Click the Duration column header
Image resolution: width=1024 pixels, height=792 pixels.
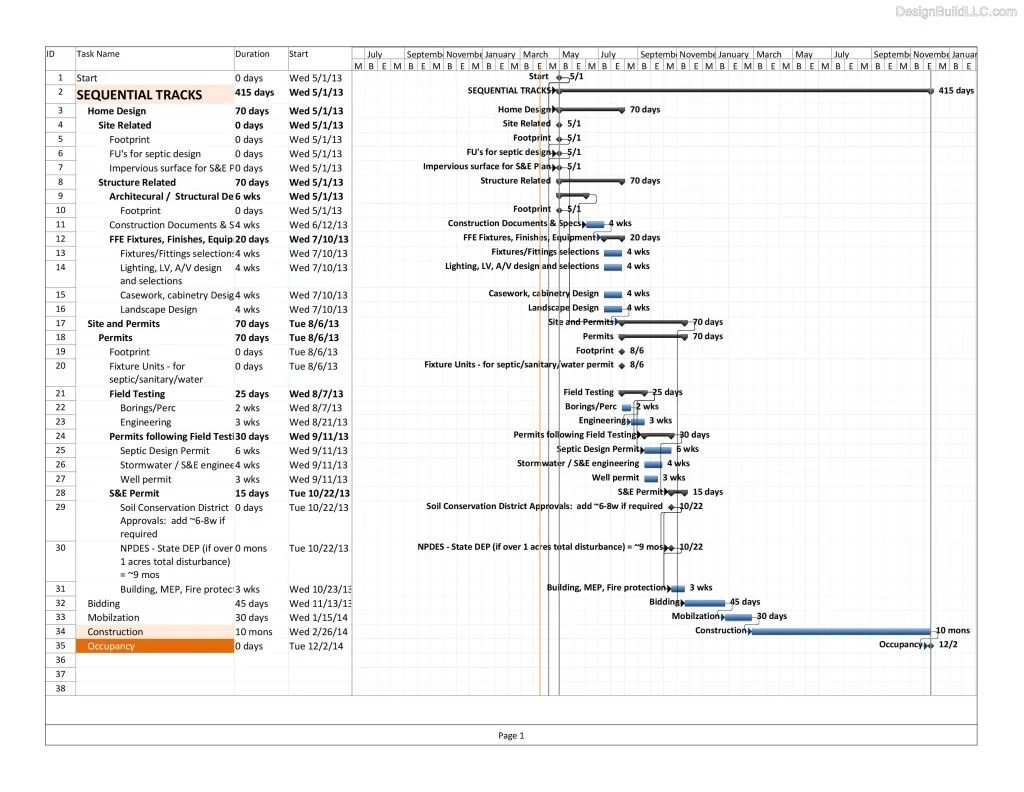252,54
